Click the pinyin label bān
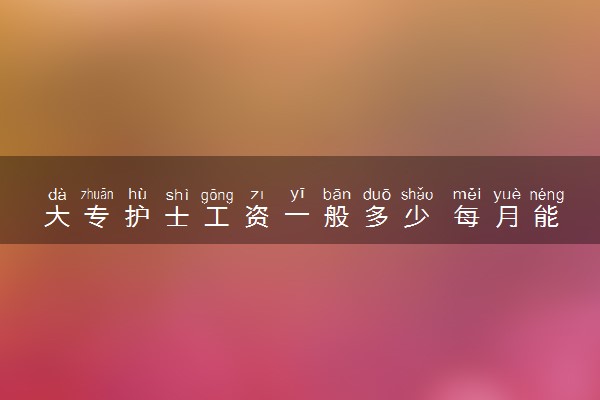Screen dimensions: 600x400 (337, 194)
